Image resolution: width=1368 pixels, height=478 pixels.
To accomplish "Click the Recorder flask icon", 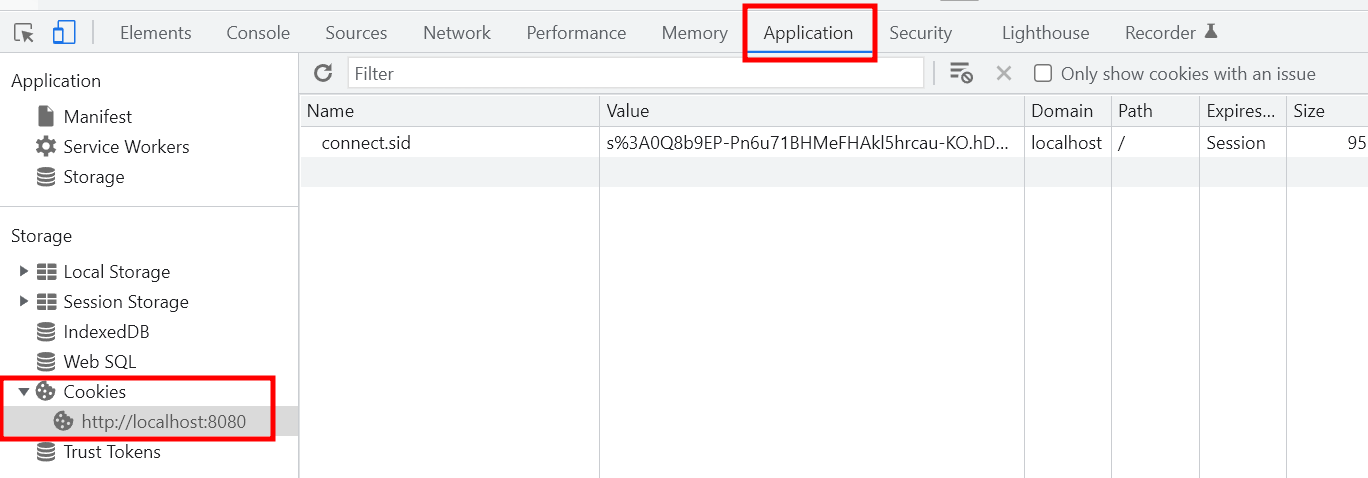I will (1211, 31).
